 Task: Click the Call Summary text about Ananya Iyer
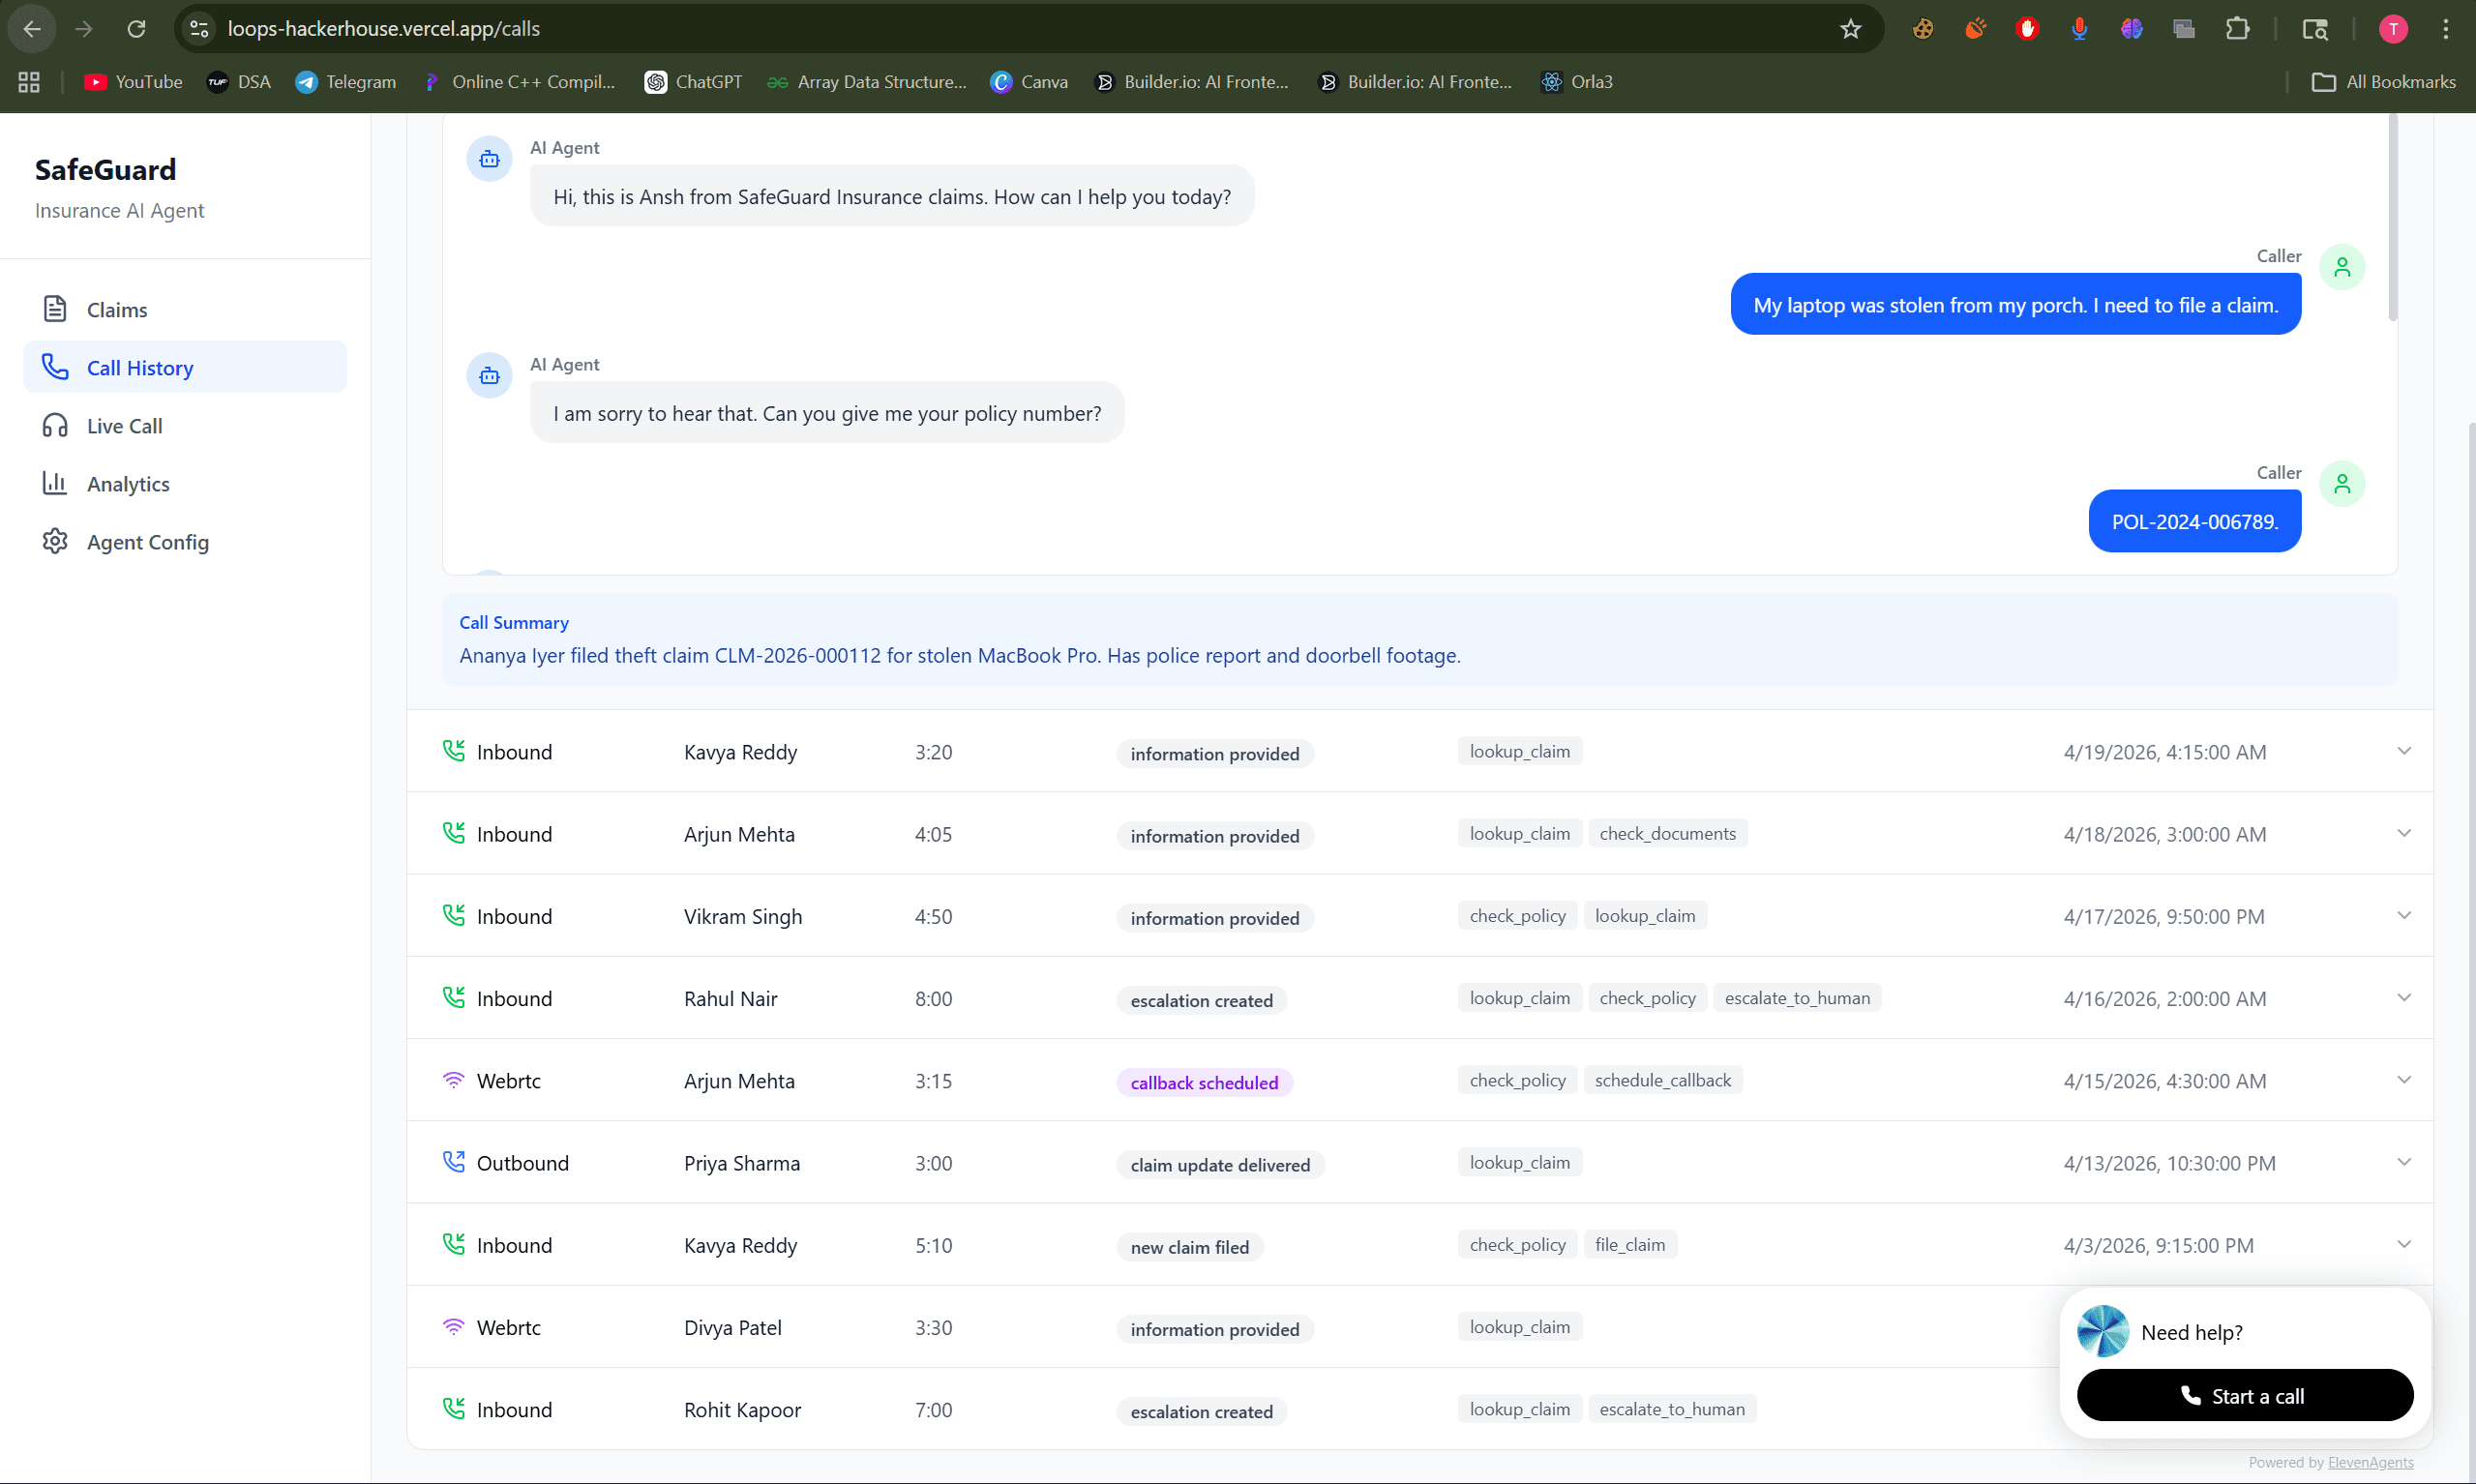pyautogui.click(x=959, y=656)
